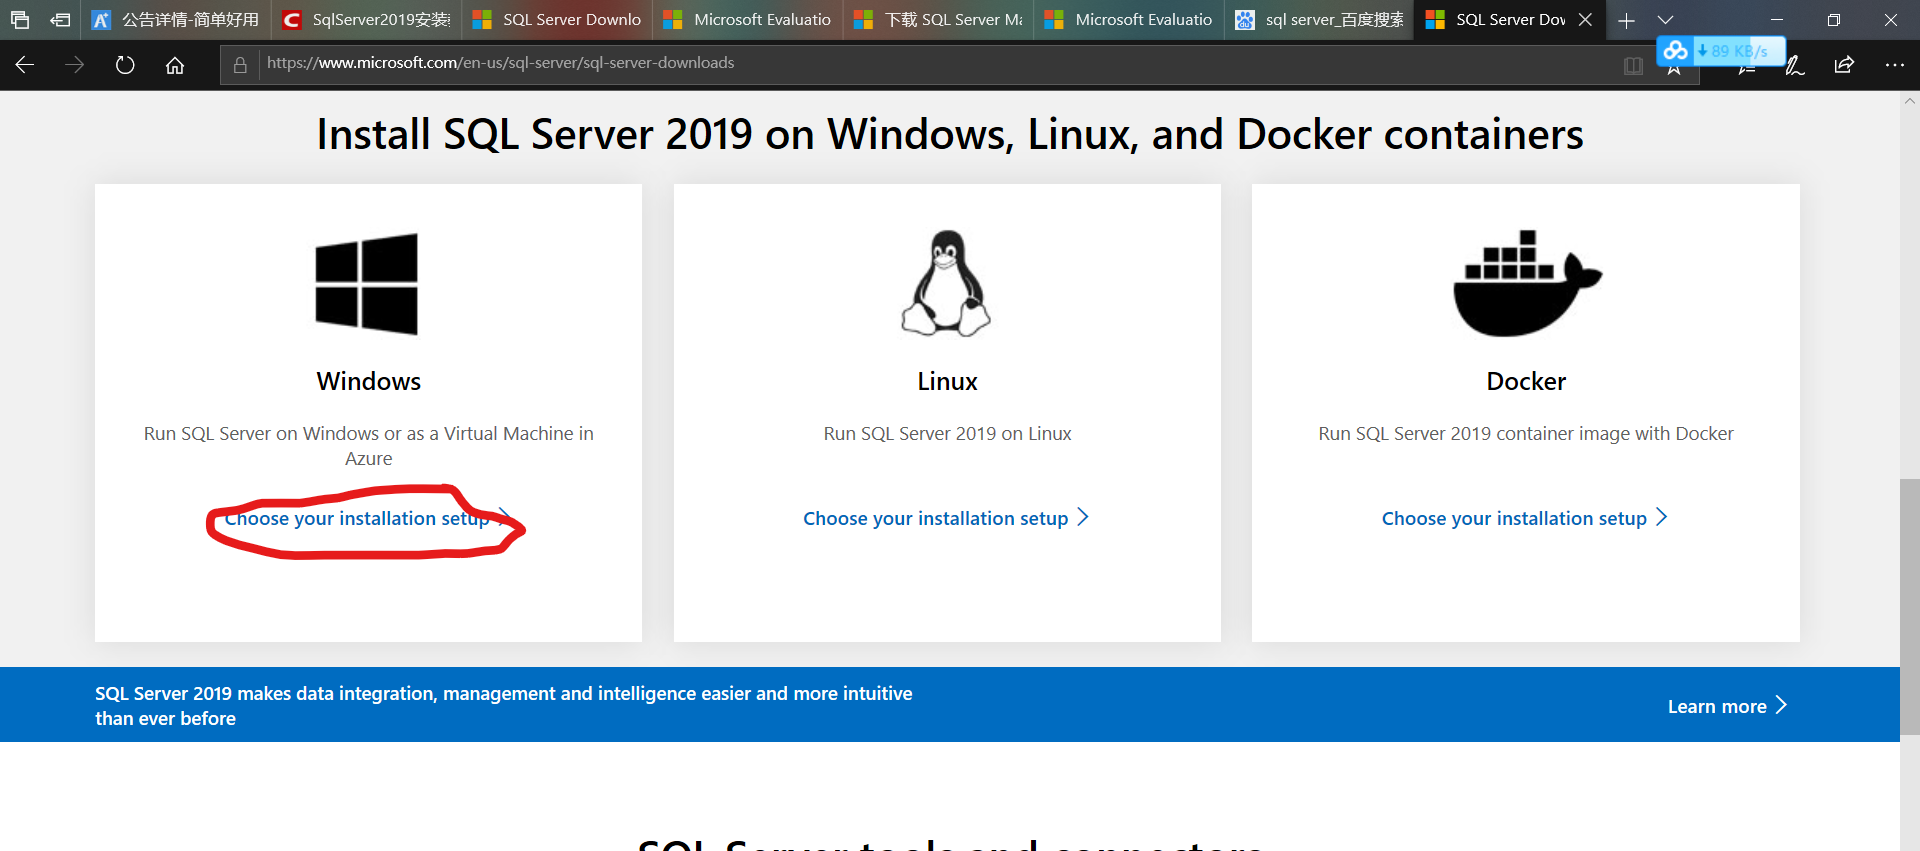This screenshot has width=1920, height=851.
Task: Open a new tab with plus icon
Action: pyautogui.click(x=1627, y=20)
